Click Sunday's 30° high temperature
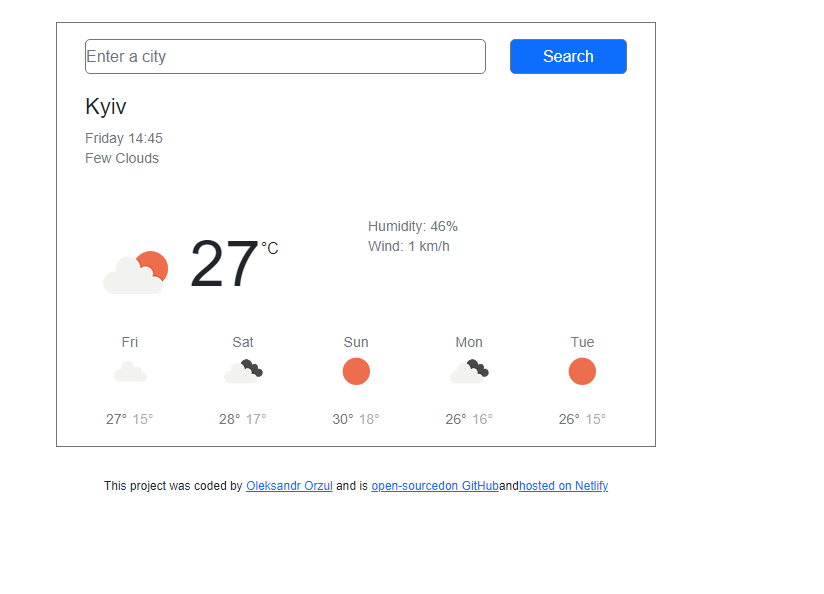The width and height of the screenshot is (824, 594). (343, 419)
